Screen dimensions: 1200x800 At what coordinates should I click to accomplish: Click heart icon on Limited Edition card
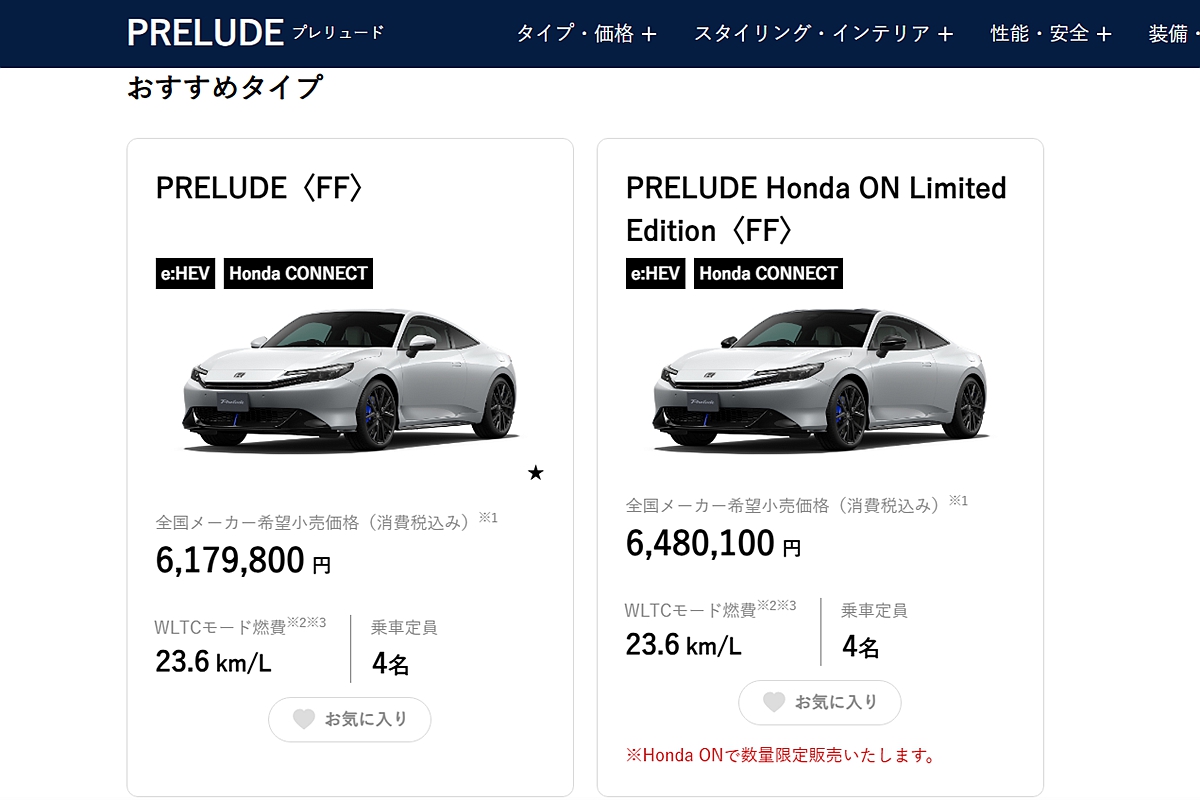[x=774, y=702]
